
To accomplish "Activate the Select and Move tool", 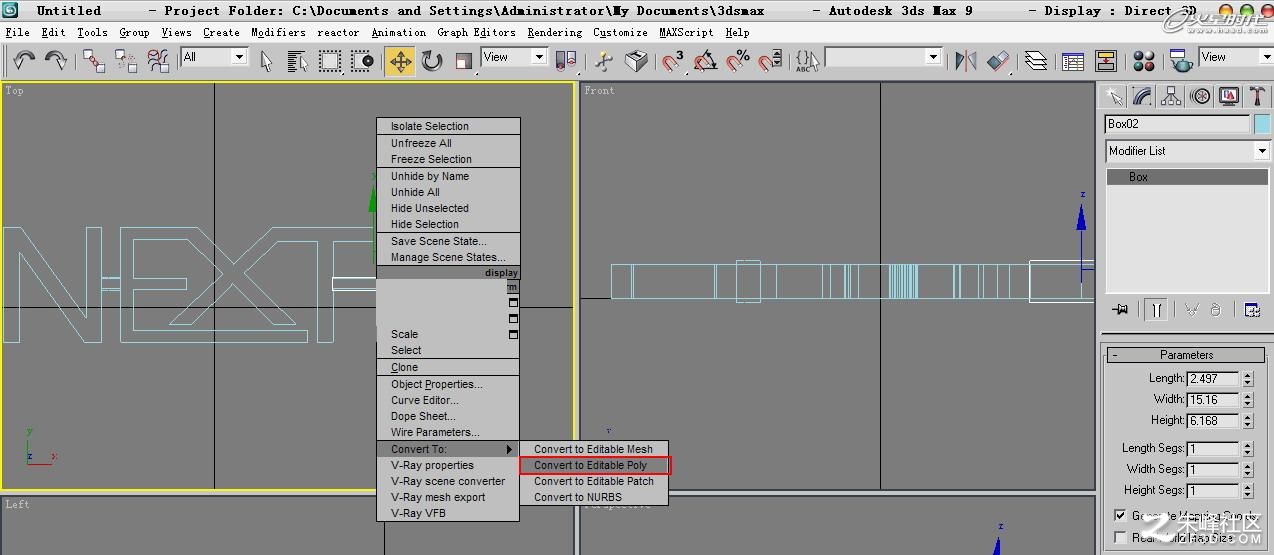I will 400,61.
